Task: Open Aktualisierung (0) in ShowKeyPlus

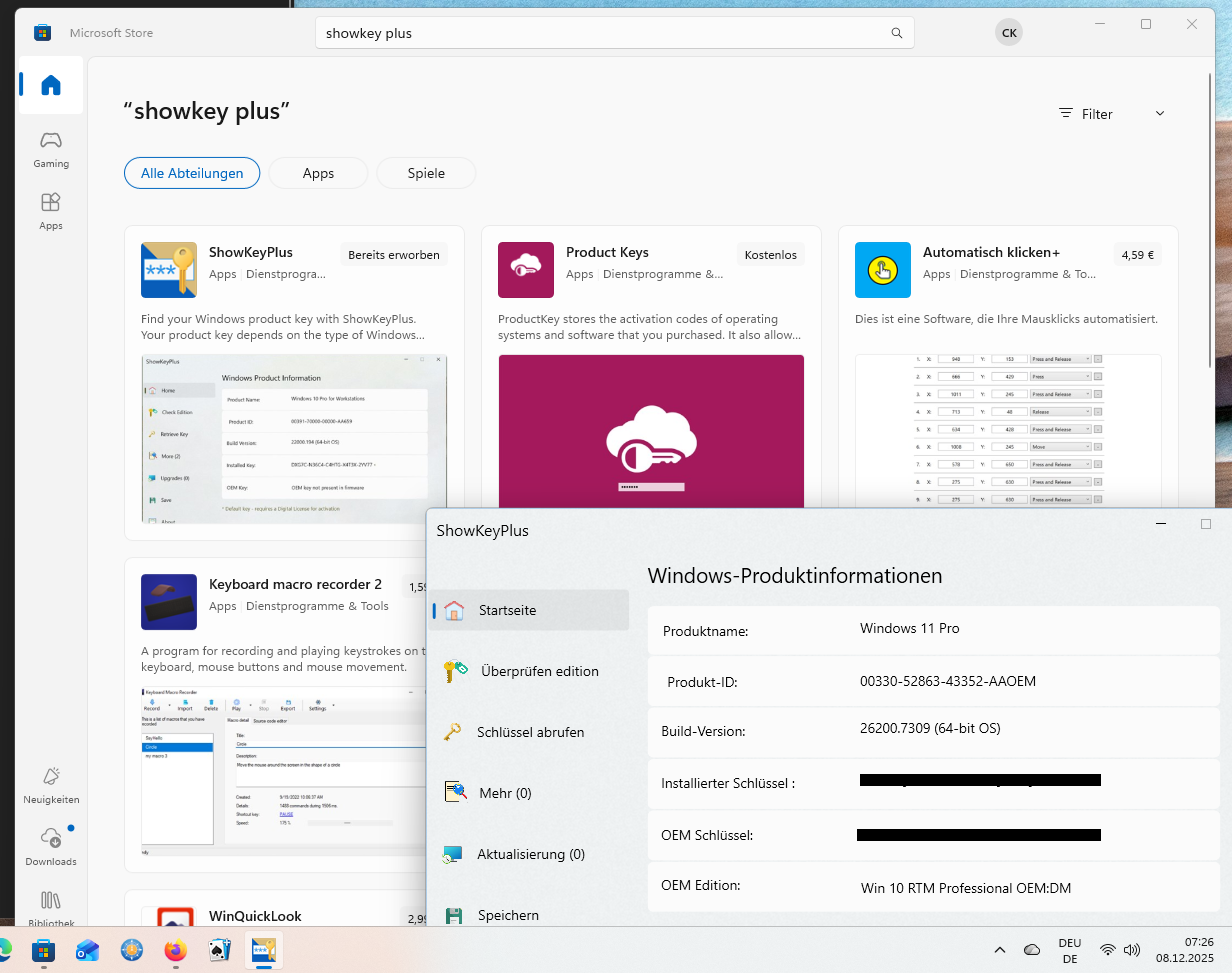Action: [529, 854]
